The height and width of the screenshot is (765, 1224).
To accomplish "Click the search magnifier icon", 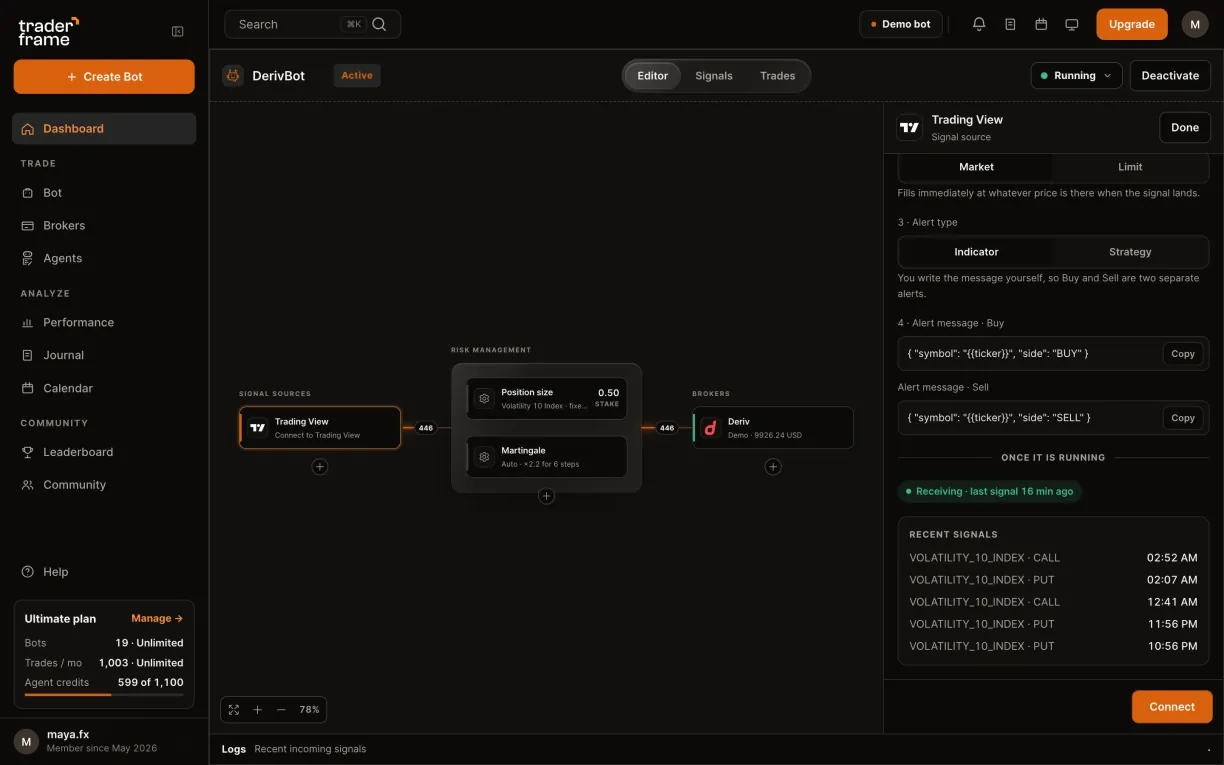I will (x=379, y=24).
